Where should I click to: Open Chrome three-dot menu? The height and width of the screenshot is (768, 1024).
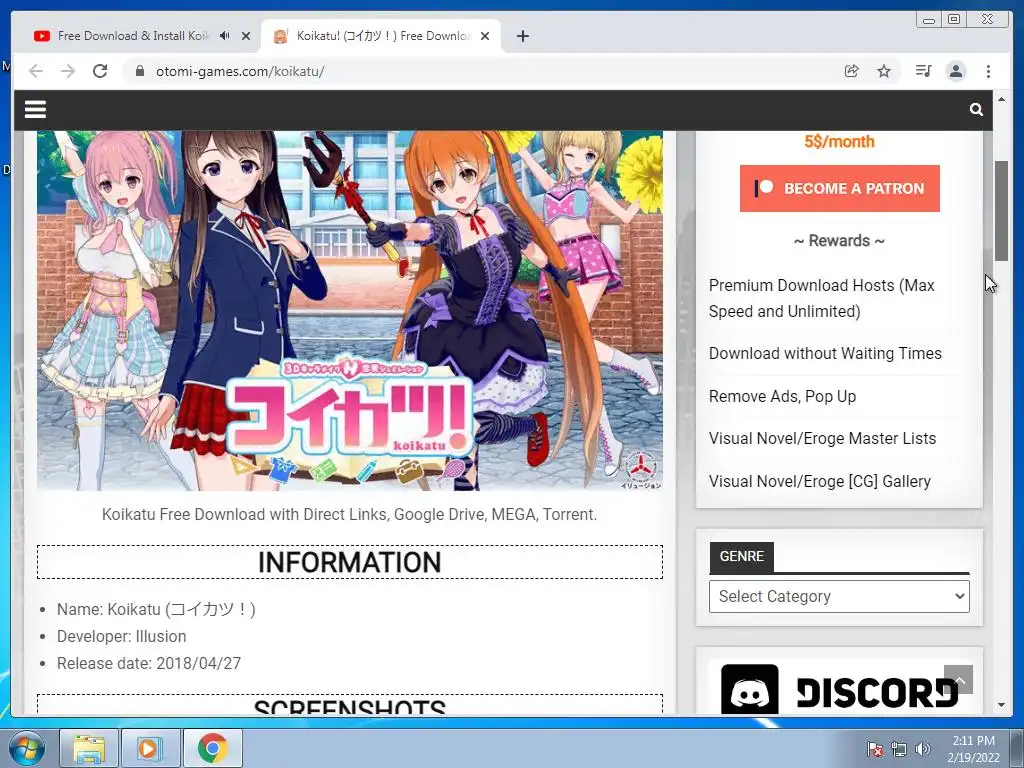click(x=988, y=71)
